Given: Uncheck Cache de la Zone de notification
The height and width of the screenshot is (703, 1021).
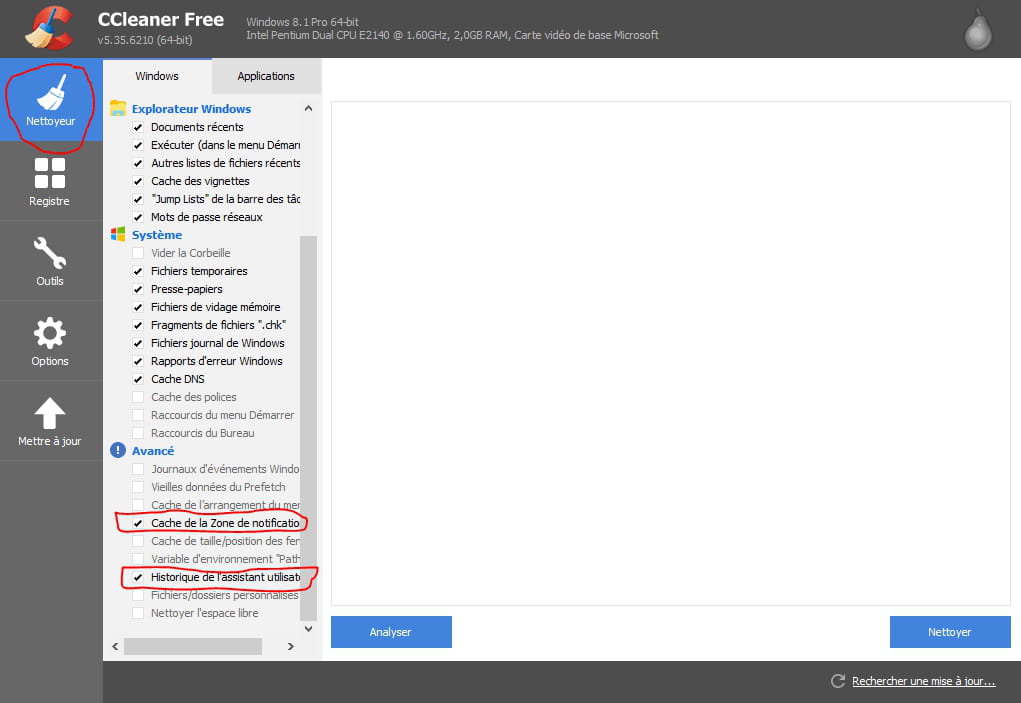Looking at the screenshot, I should tap(138, 523).
